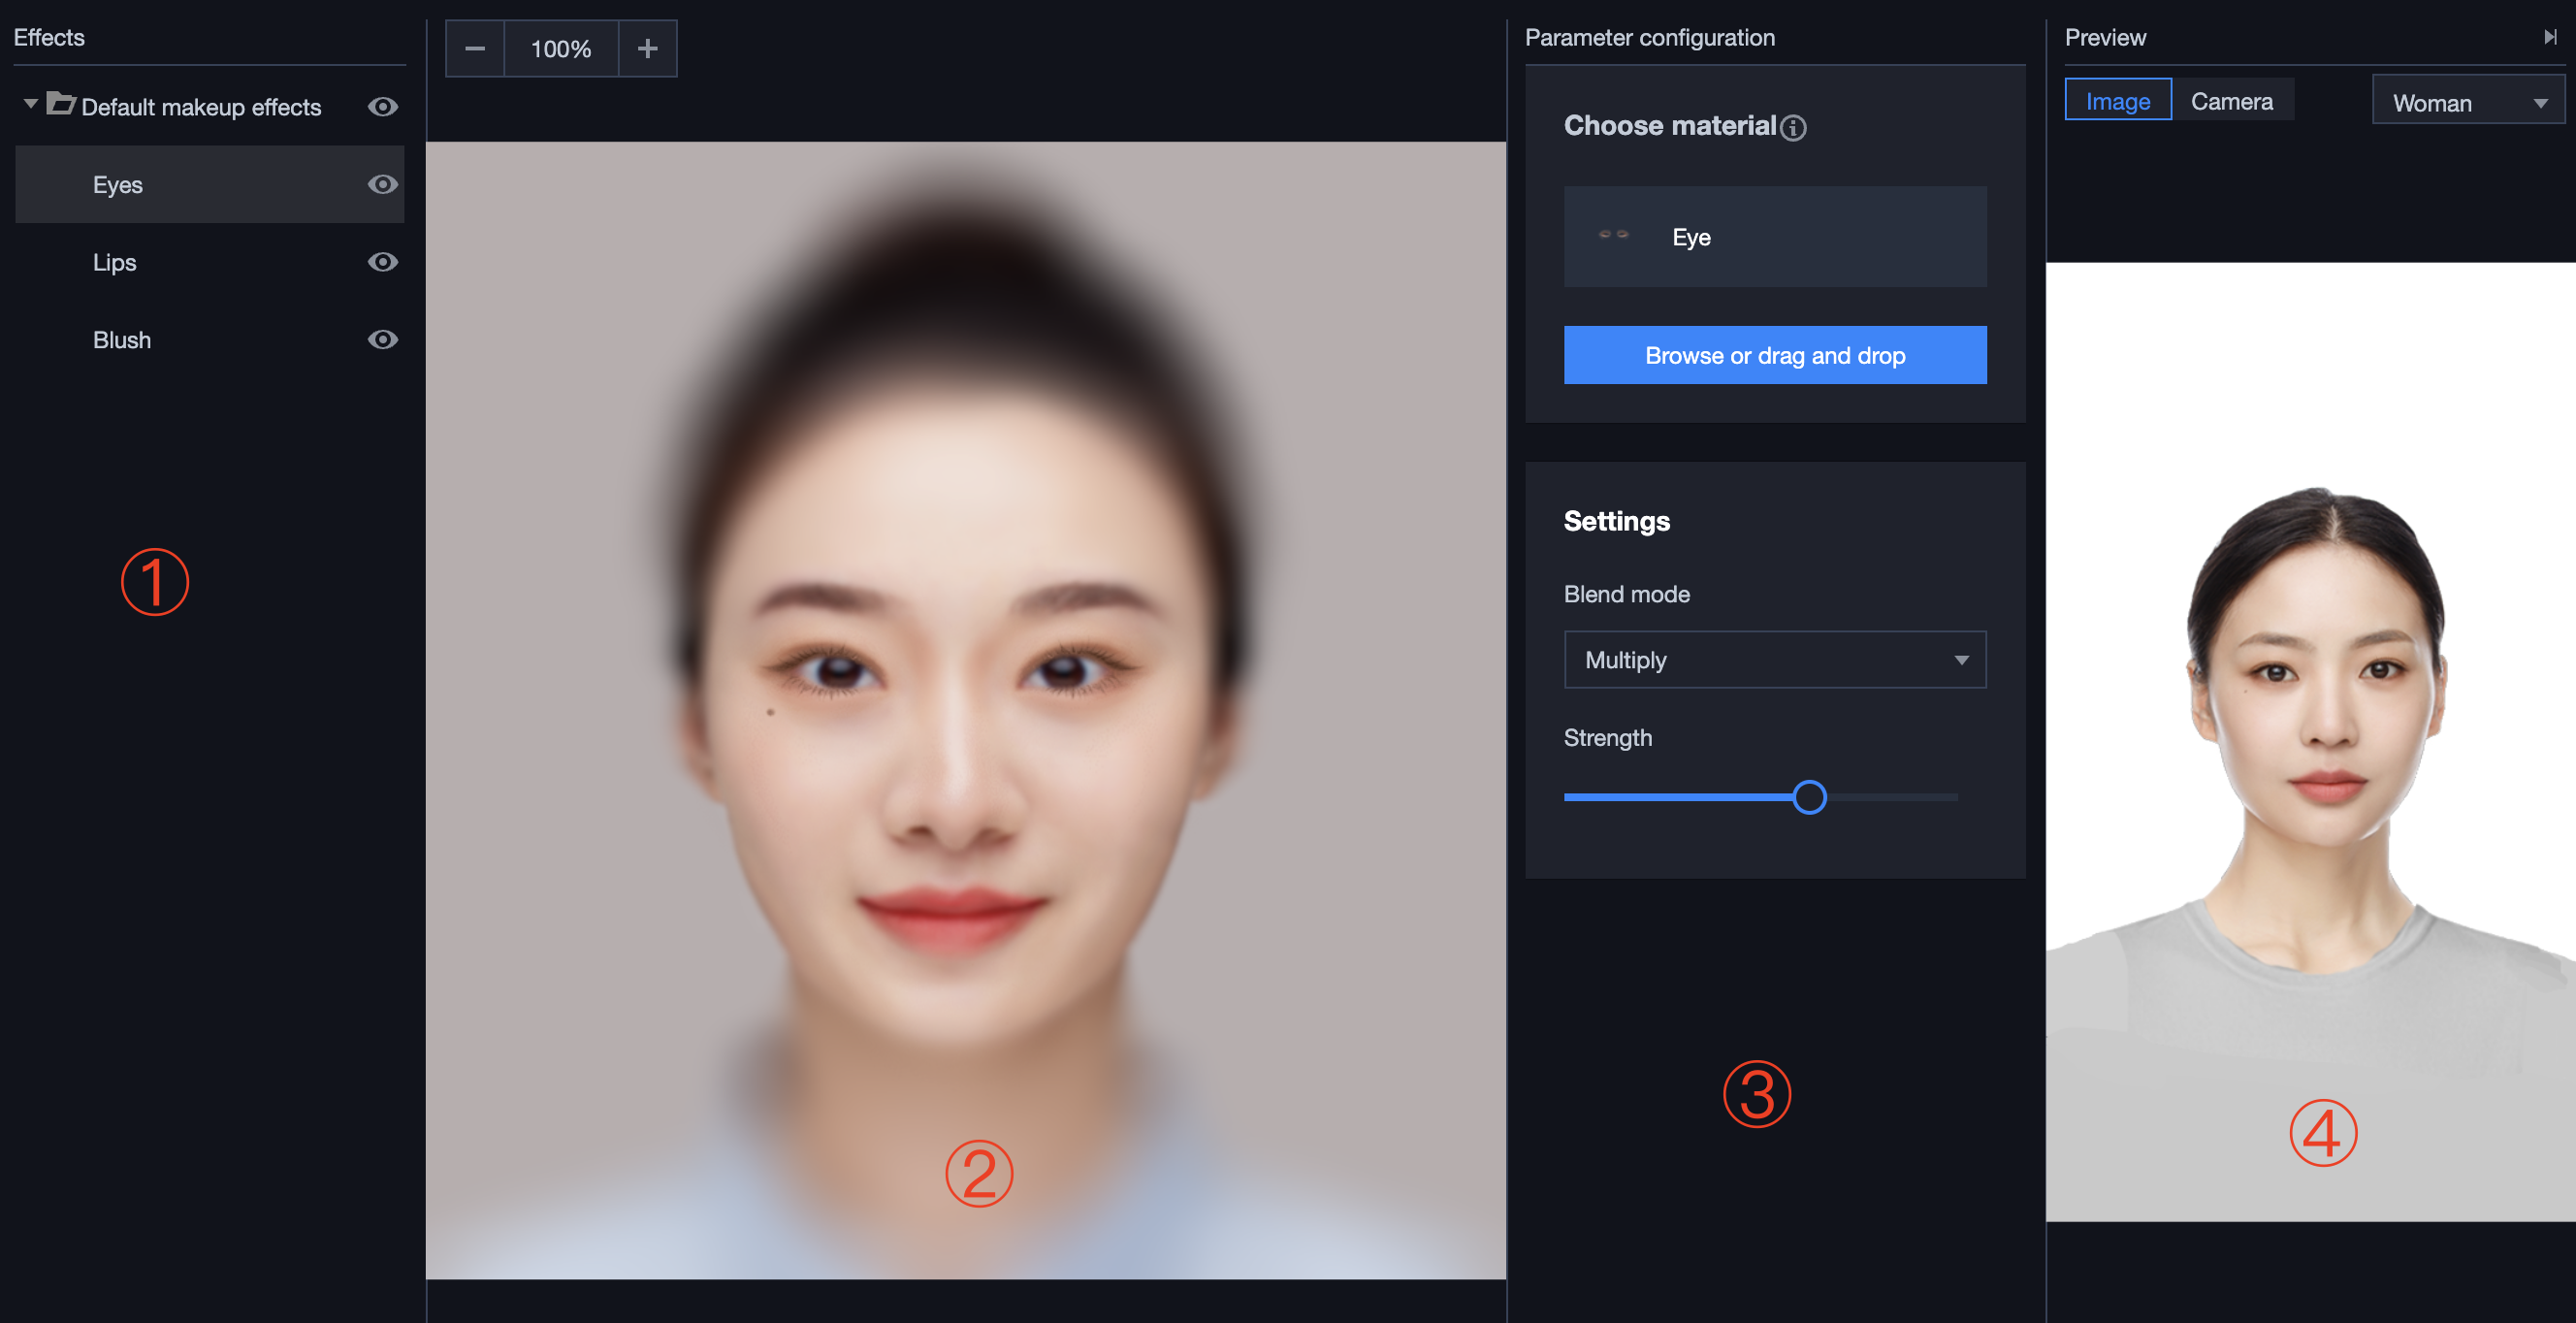2576x1323 pixels.
Task: Select the Blush effect item
Action: tap(122, 340)
